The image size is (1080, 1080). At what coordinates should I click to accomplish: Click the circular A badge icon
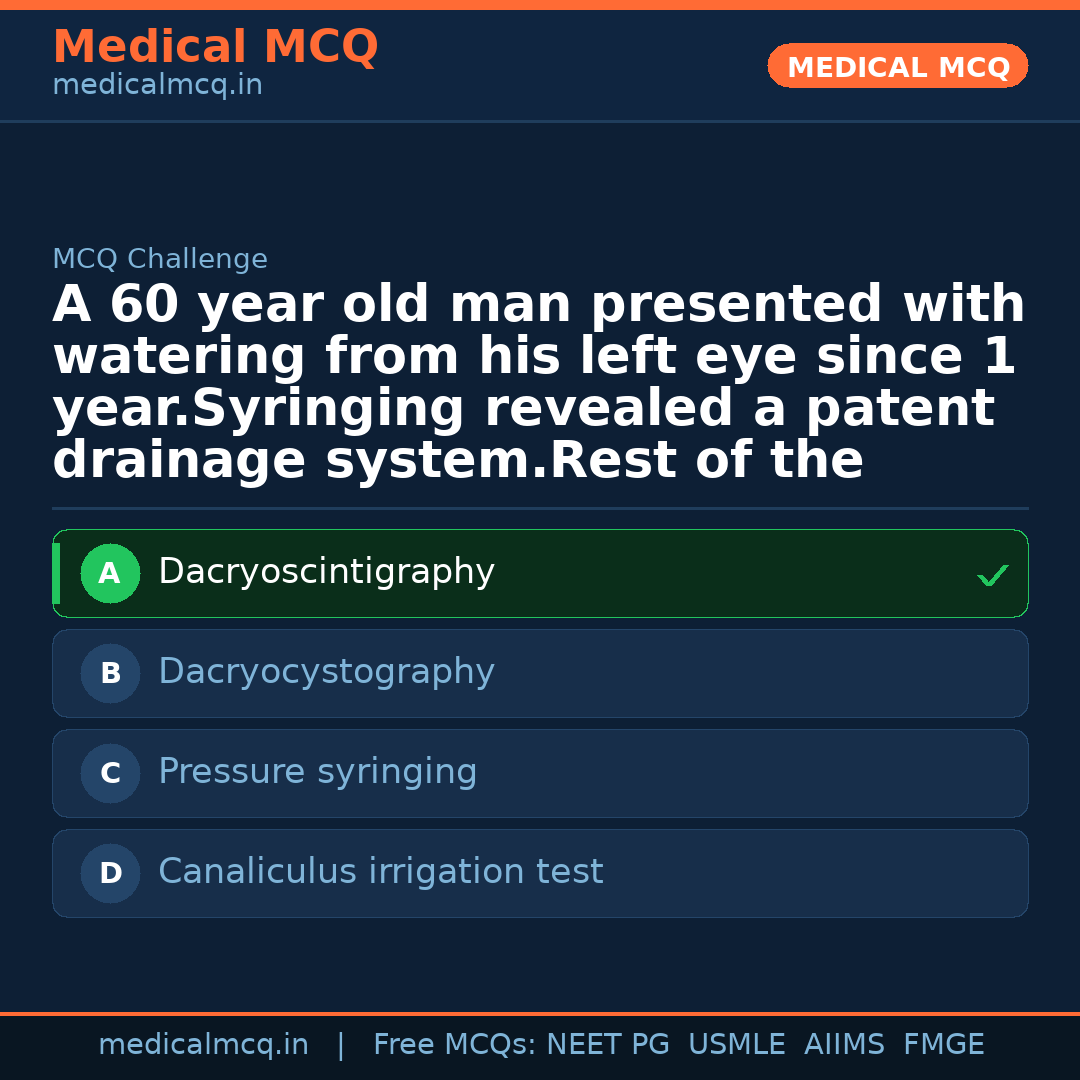point(110,573)
